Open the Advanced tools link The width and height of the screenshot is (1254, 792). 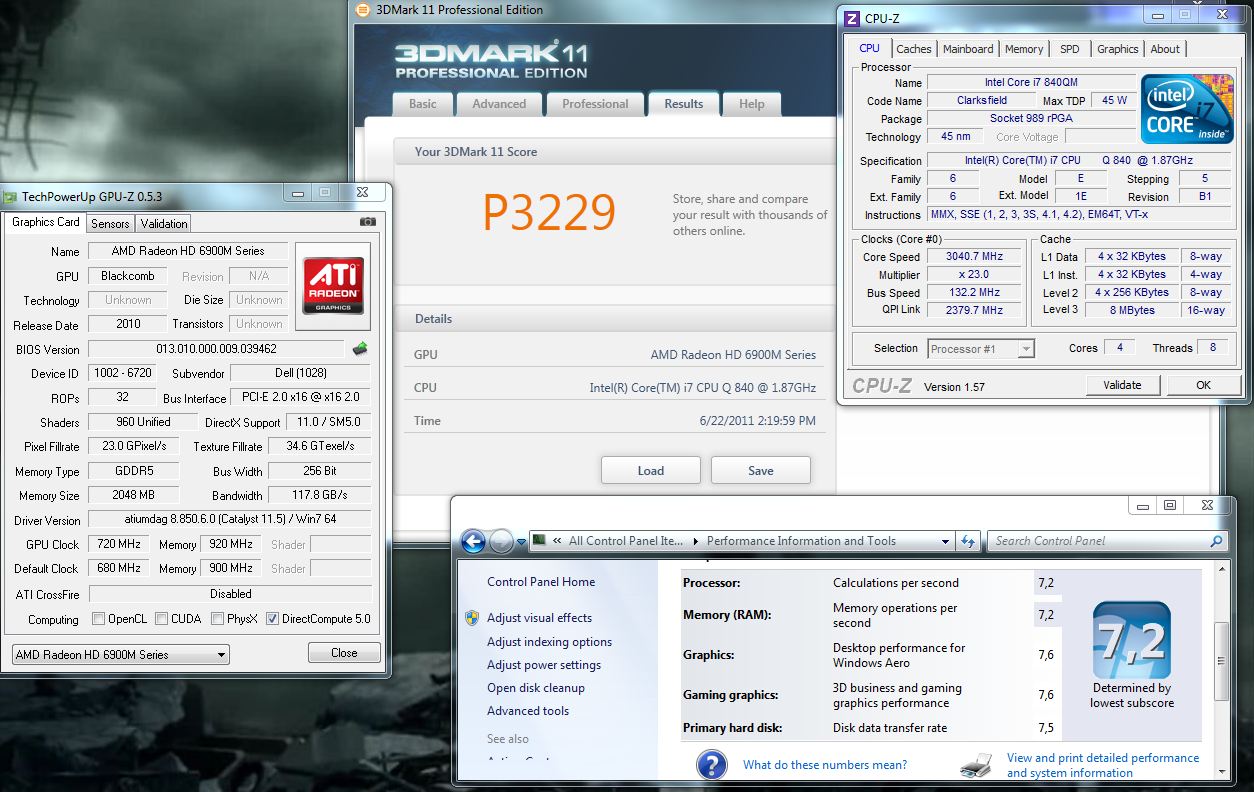[528, 711]
